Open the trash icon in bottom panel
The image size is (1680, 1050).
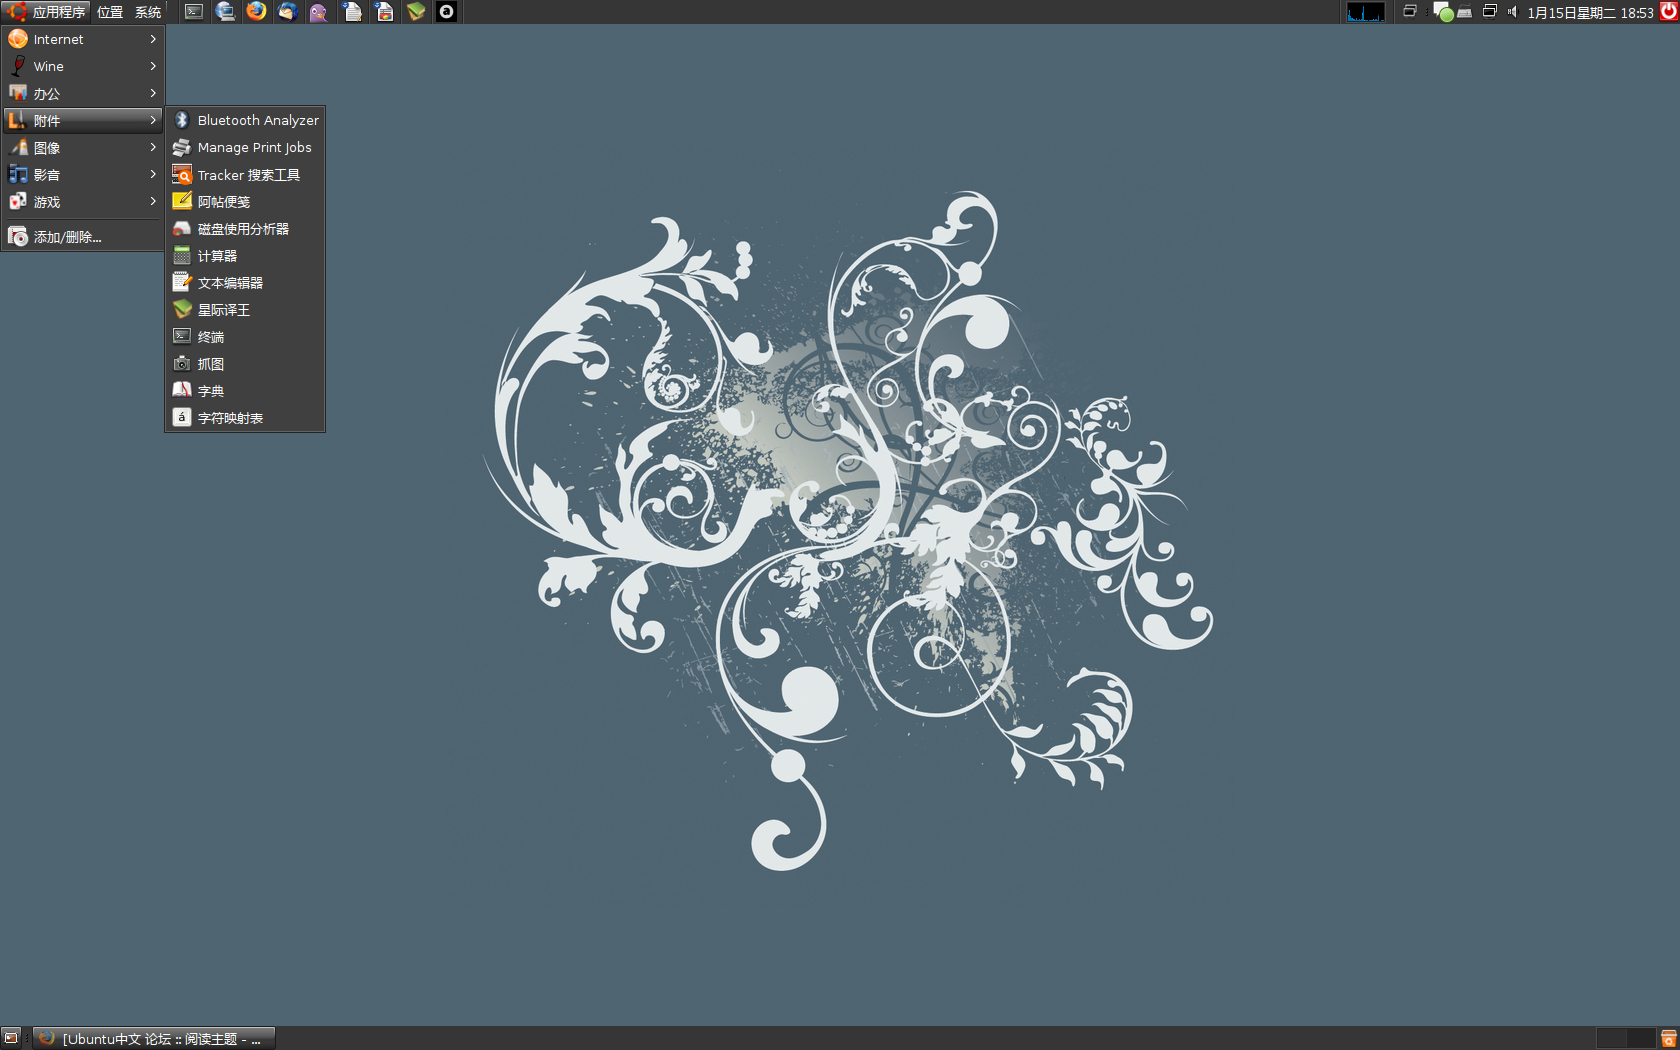pos(1668,1038)
